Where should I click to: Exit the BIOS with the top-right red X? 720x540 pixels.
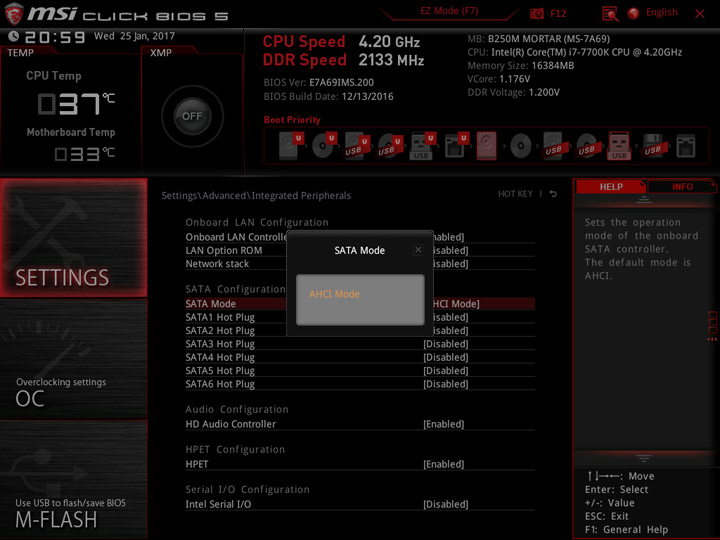tap(700, 14)
